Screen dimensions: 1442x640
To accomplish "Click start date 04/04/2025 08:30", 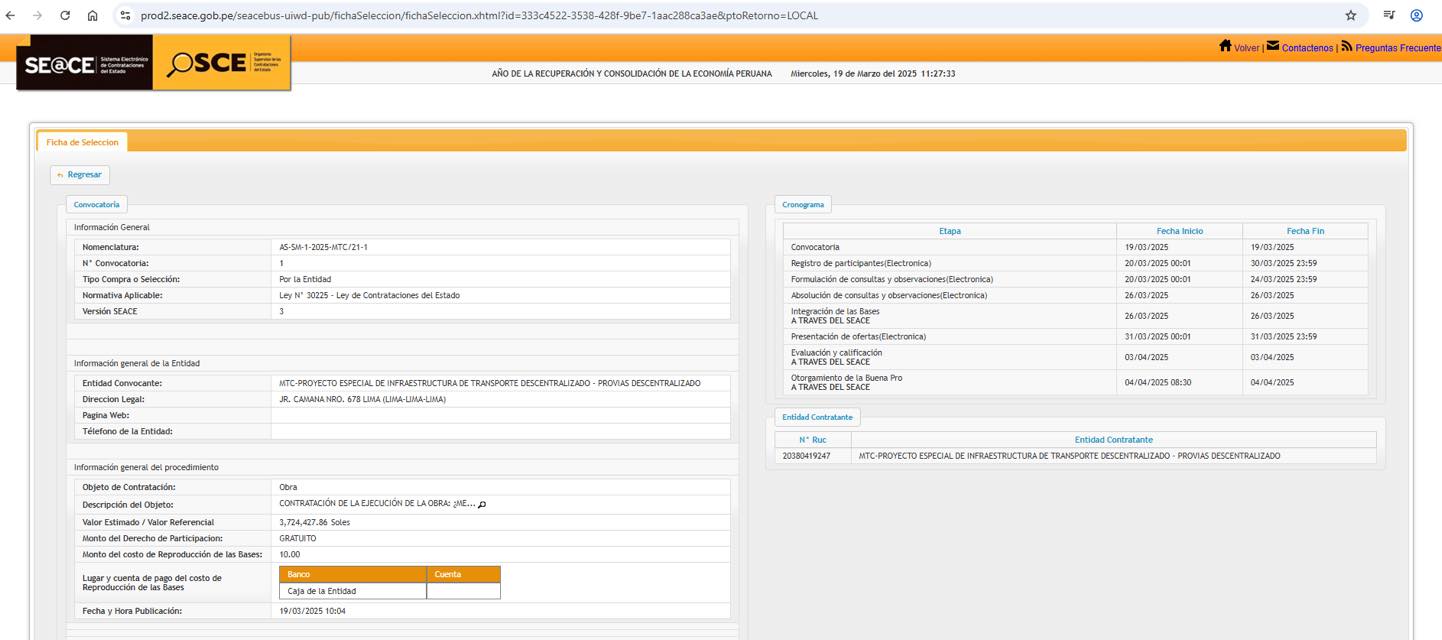I will (x=1157, y=382).
